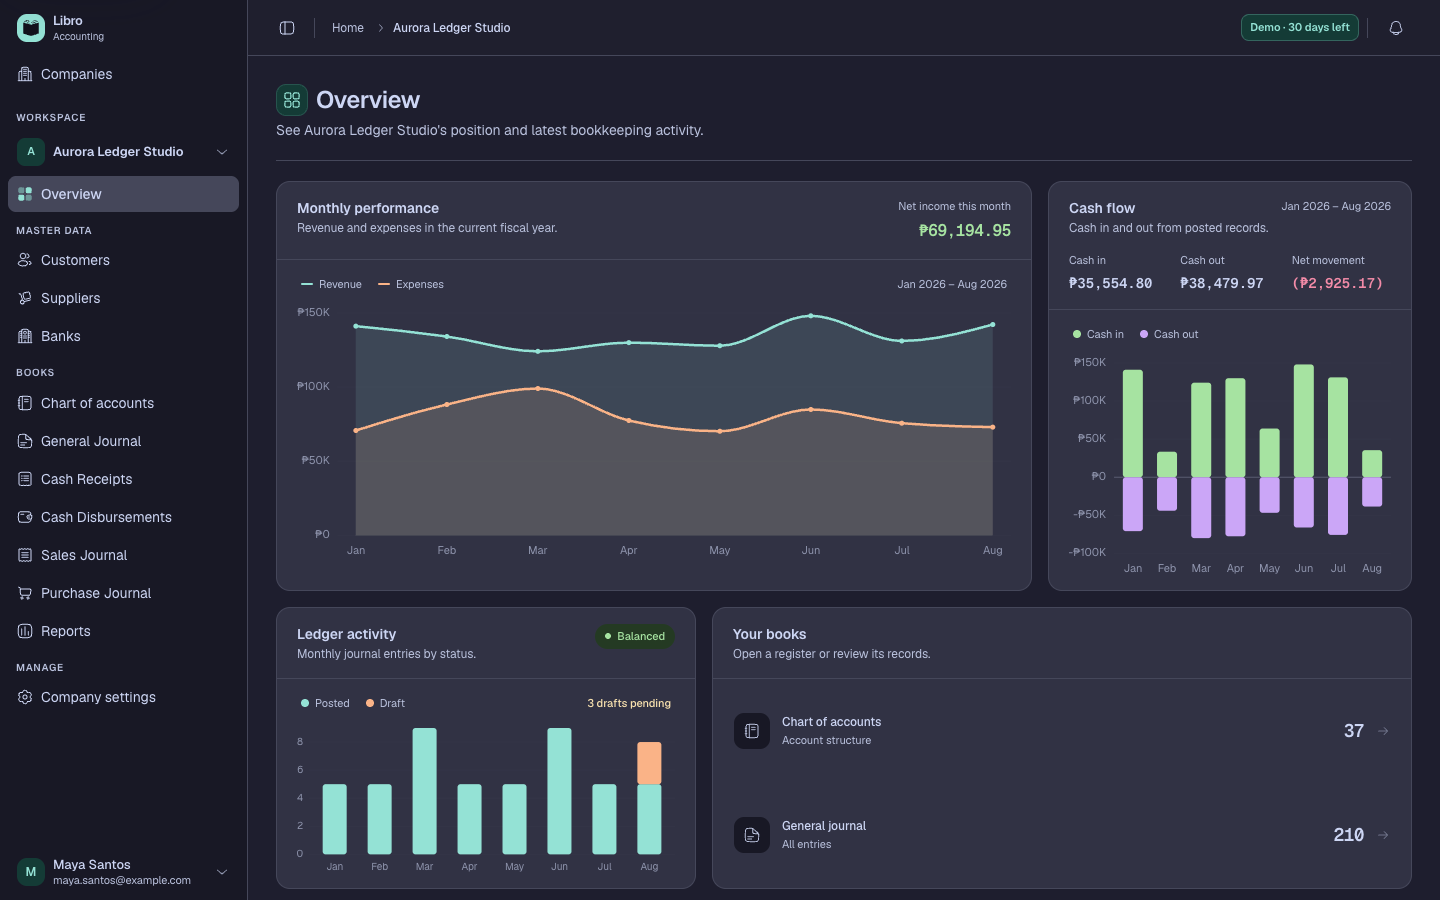
Task: Click the Home breadcrumb link
Action: (x=348, y=28)
